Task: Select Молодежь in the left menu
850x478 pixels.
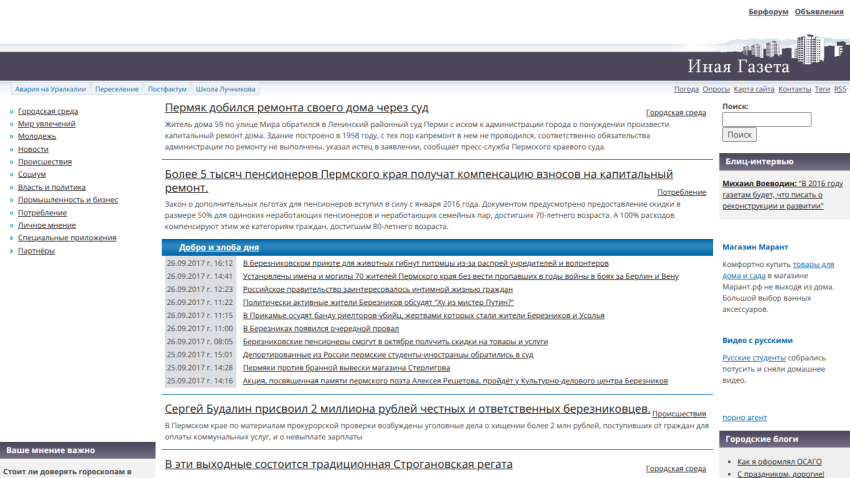Action: pyautogui.click(x=37, y=136)
